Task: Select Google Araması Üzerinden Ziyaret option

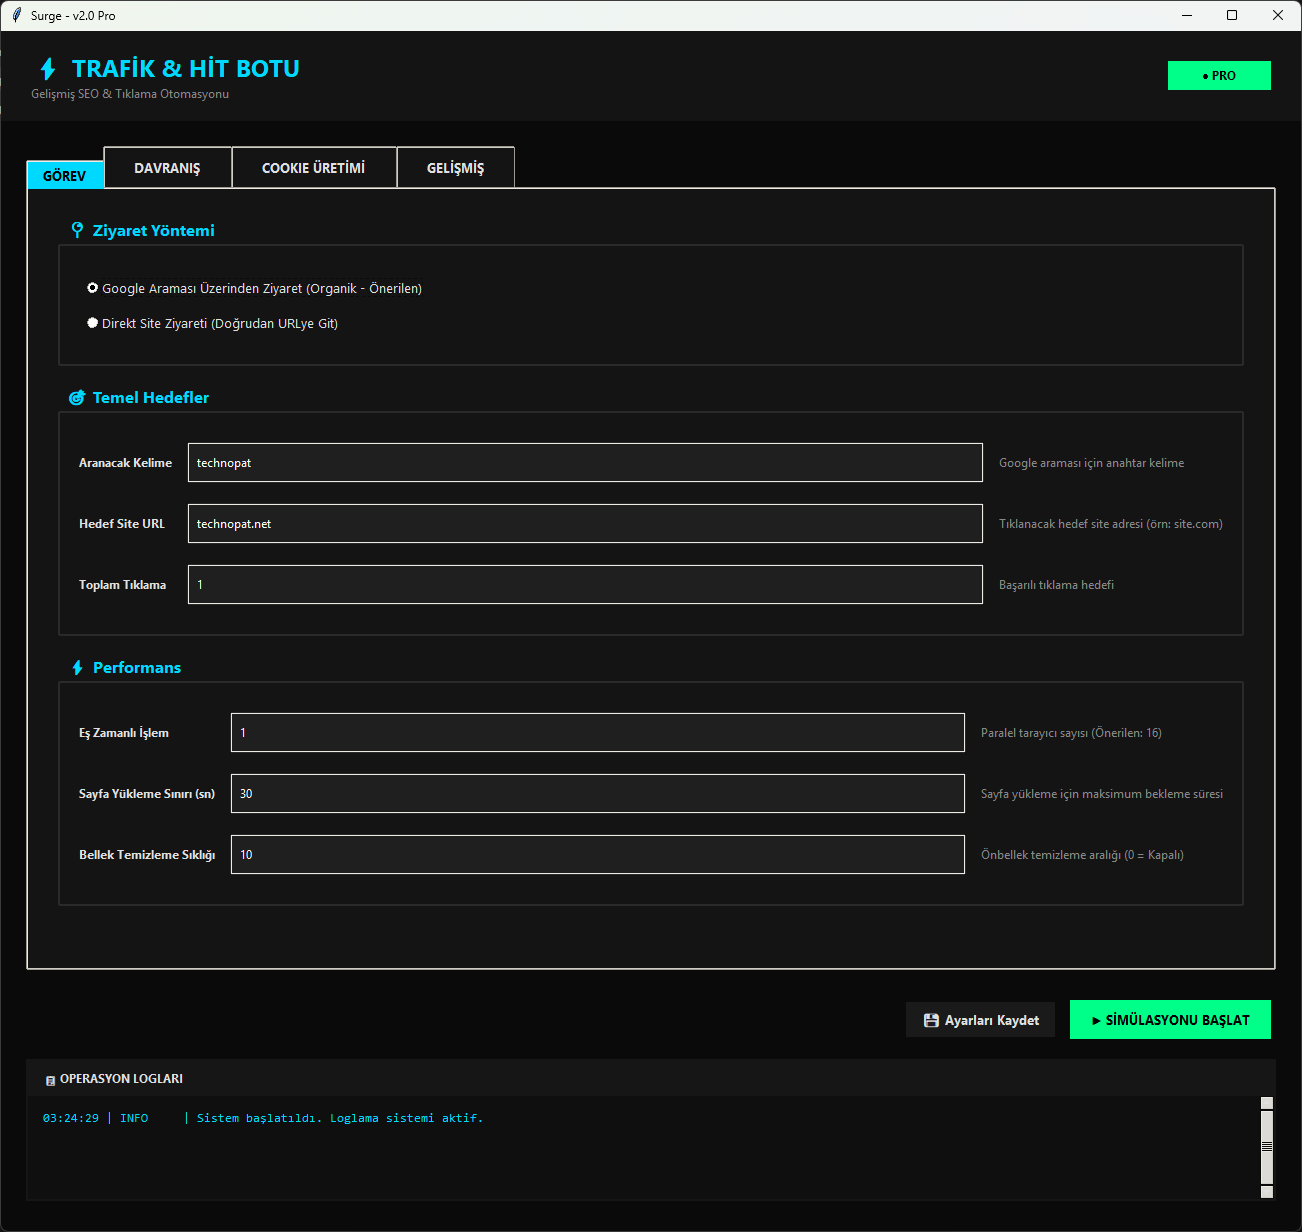Action: tap(93, 288)
